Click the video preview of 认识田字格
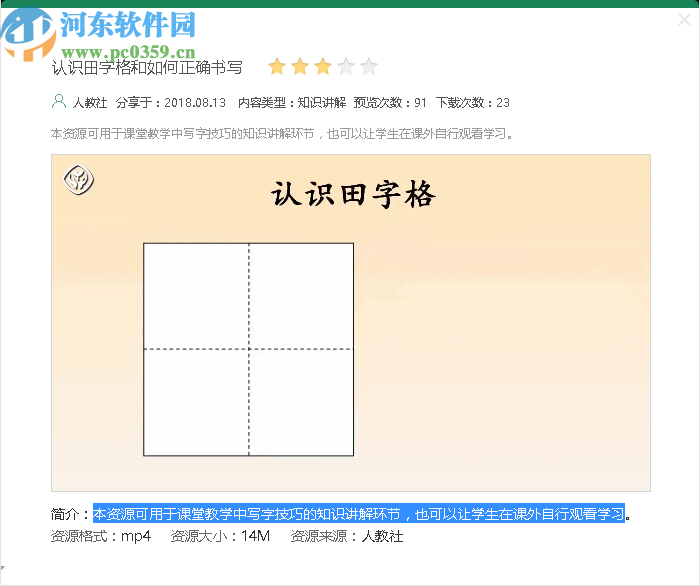This screenshot has height=586, width=700. [351, 323]
